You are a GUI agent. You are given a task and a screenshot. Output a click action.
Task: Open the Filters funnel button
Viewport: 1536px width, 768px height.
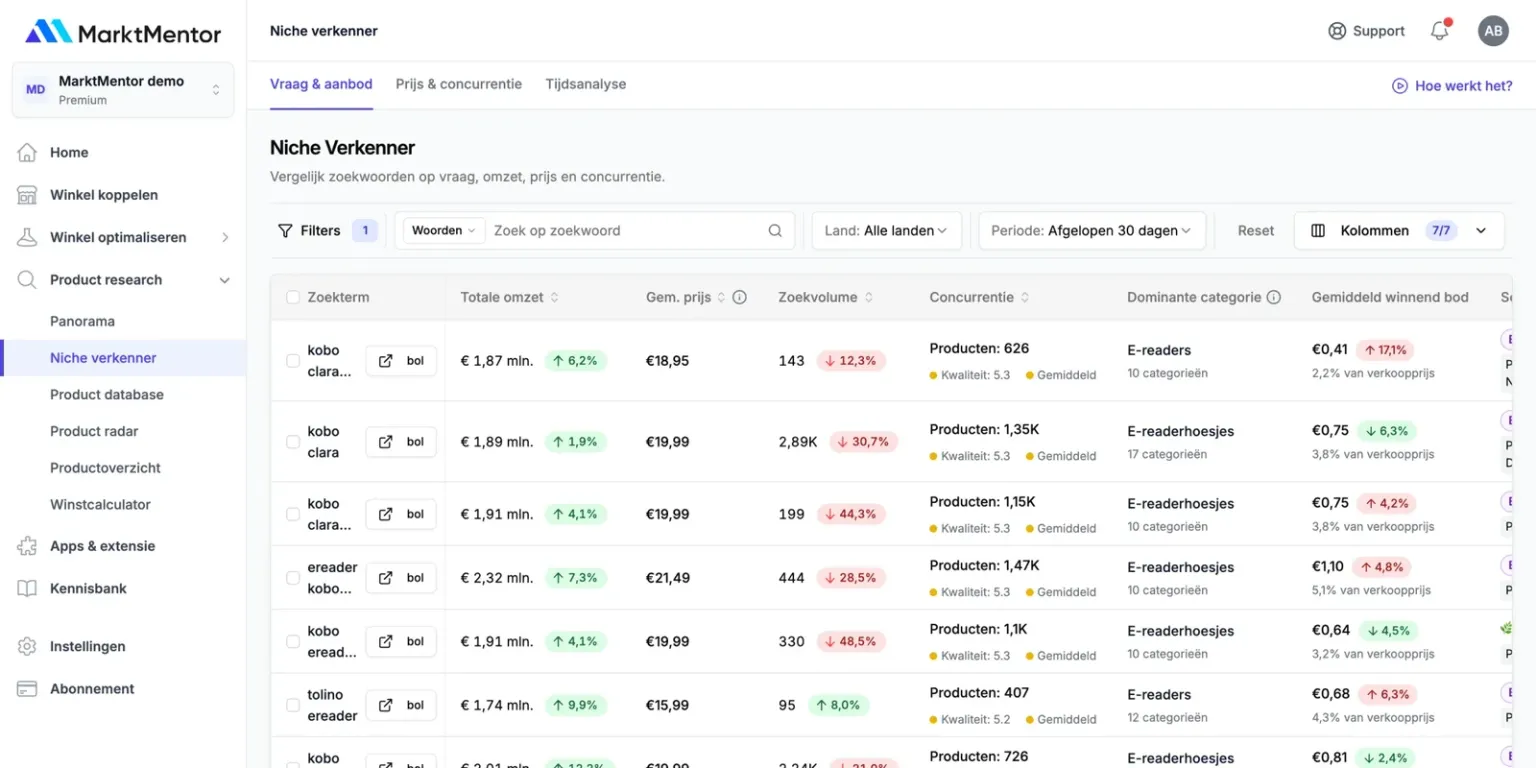click(309, 230)
